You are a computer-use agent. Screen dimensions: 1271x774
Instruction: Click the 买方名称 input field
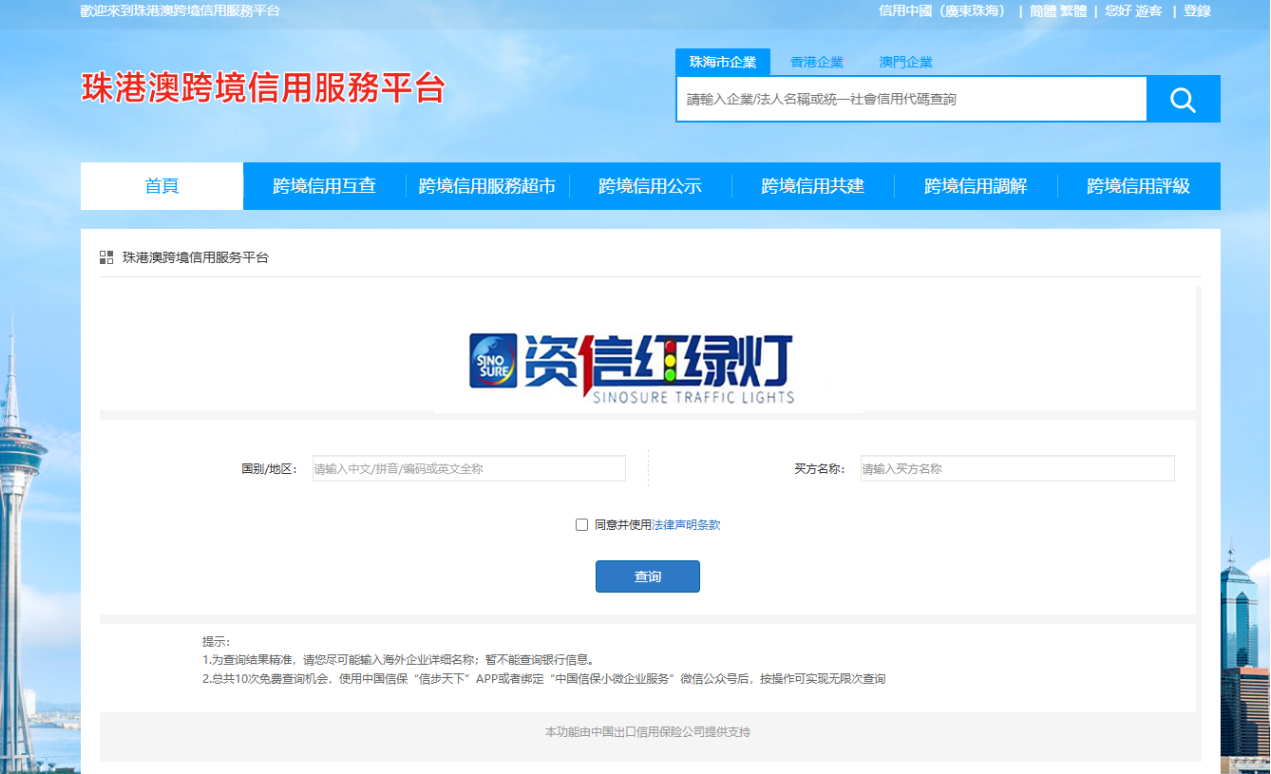coord(1017,468)
